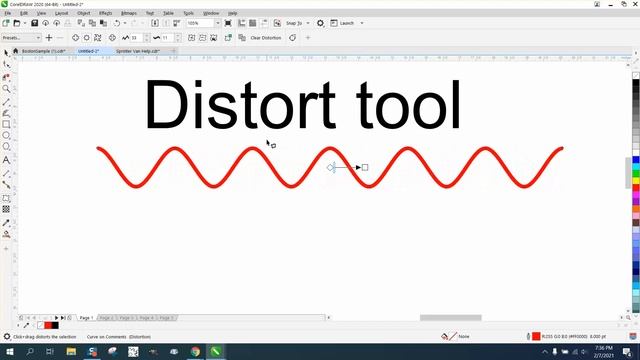Toggle Smooth distortion option

click(x=202, y=38)
